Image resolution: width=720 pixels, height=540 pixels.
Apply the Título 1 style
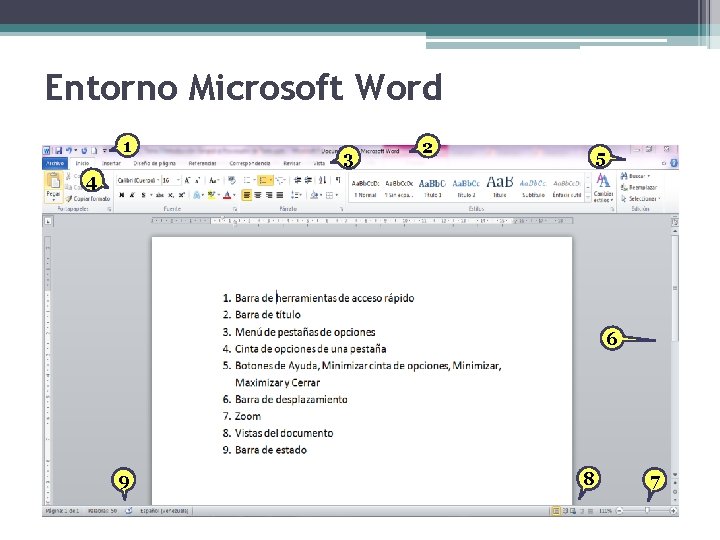(433, 189)
